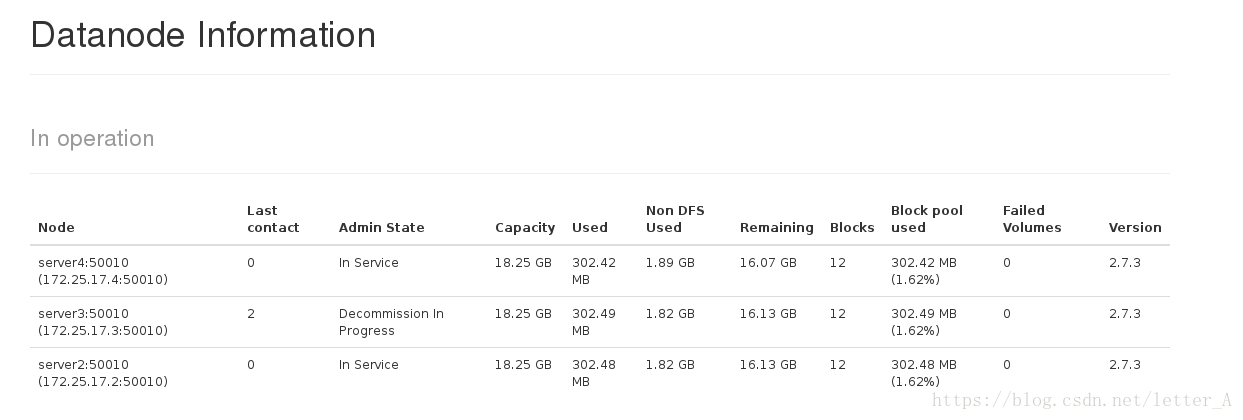1243x420 pixels.
Task: Click the Decommission In Progress state cell
Action: tap(391, 322)
